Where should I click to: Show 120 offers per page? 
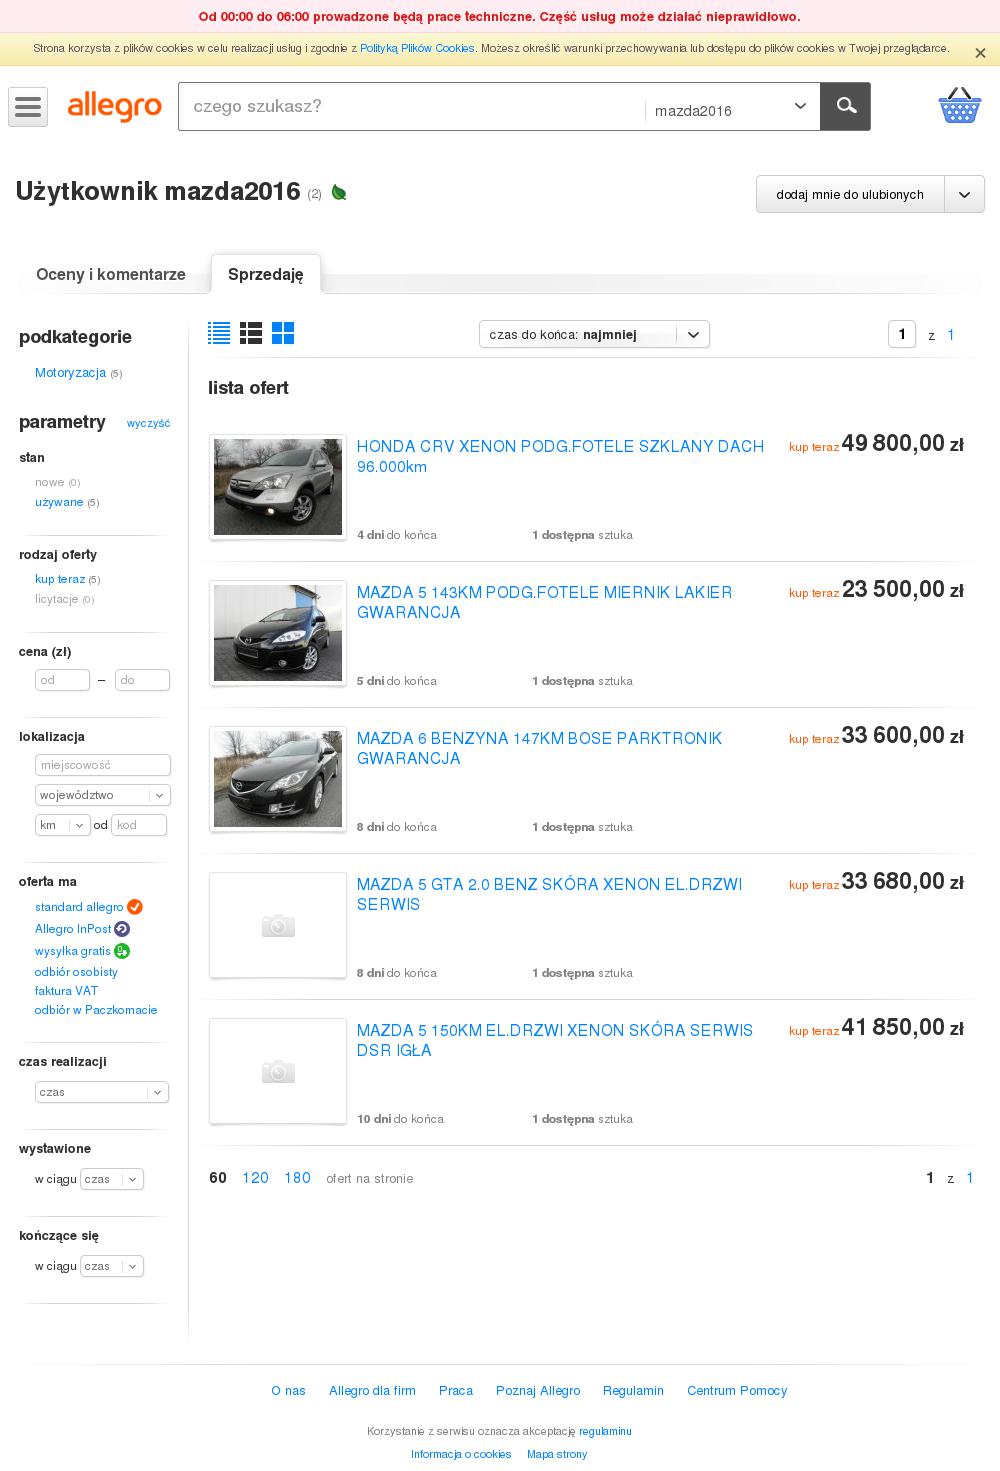click(x=255, y=1178)
